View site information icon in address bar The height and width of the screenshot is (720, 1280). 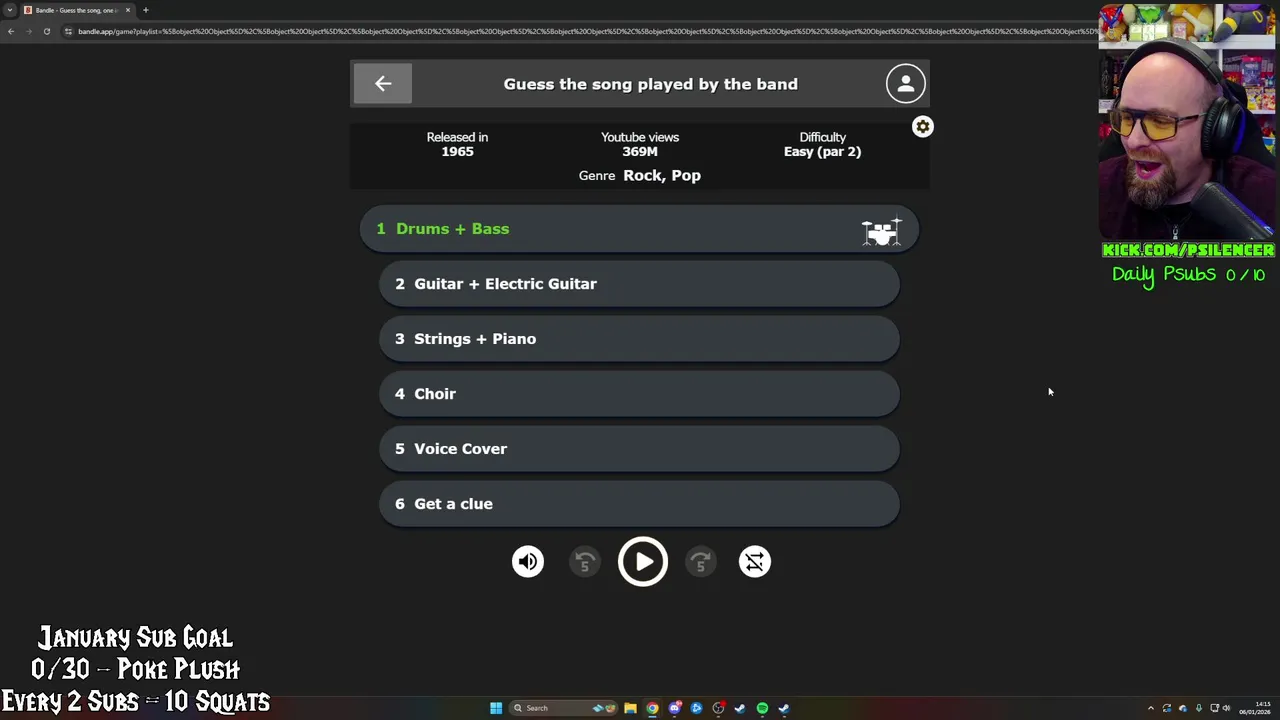pyautogui.click(x=68, y=31)
